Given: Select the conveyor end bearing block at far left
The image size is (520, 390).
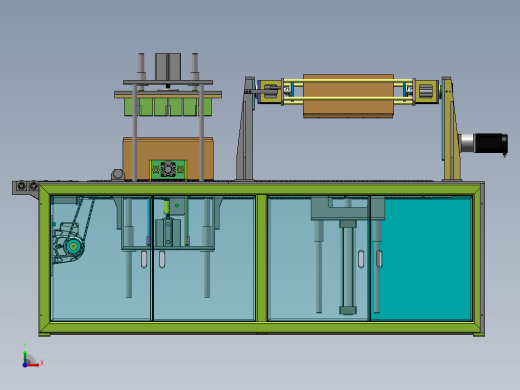Looking at the screenshot, I should 26,187.
